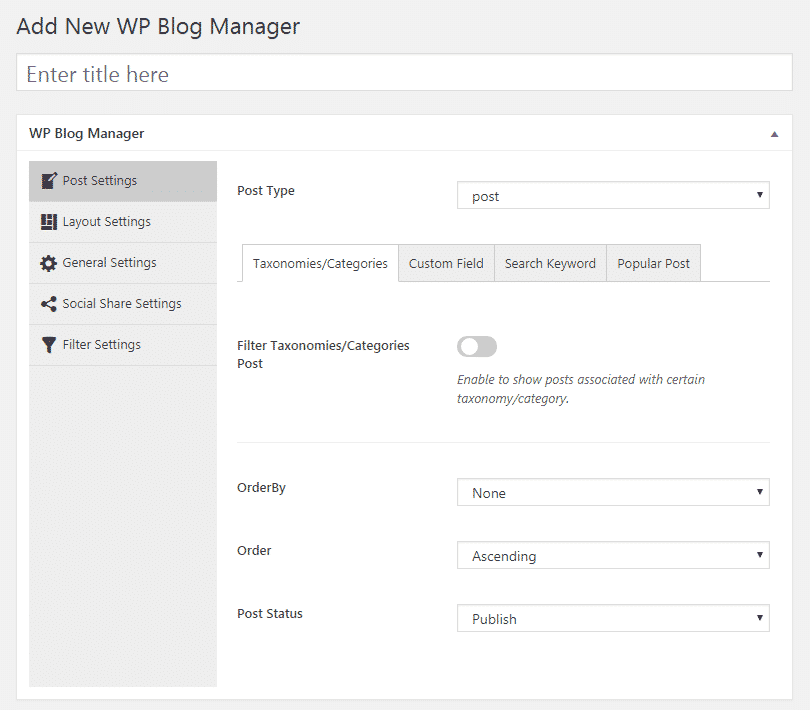Open General Settings section label
Screen dimensions: 810x710
110,263
